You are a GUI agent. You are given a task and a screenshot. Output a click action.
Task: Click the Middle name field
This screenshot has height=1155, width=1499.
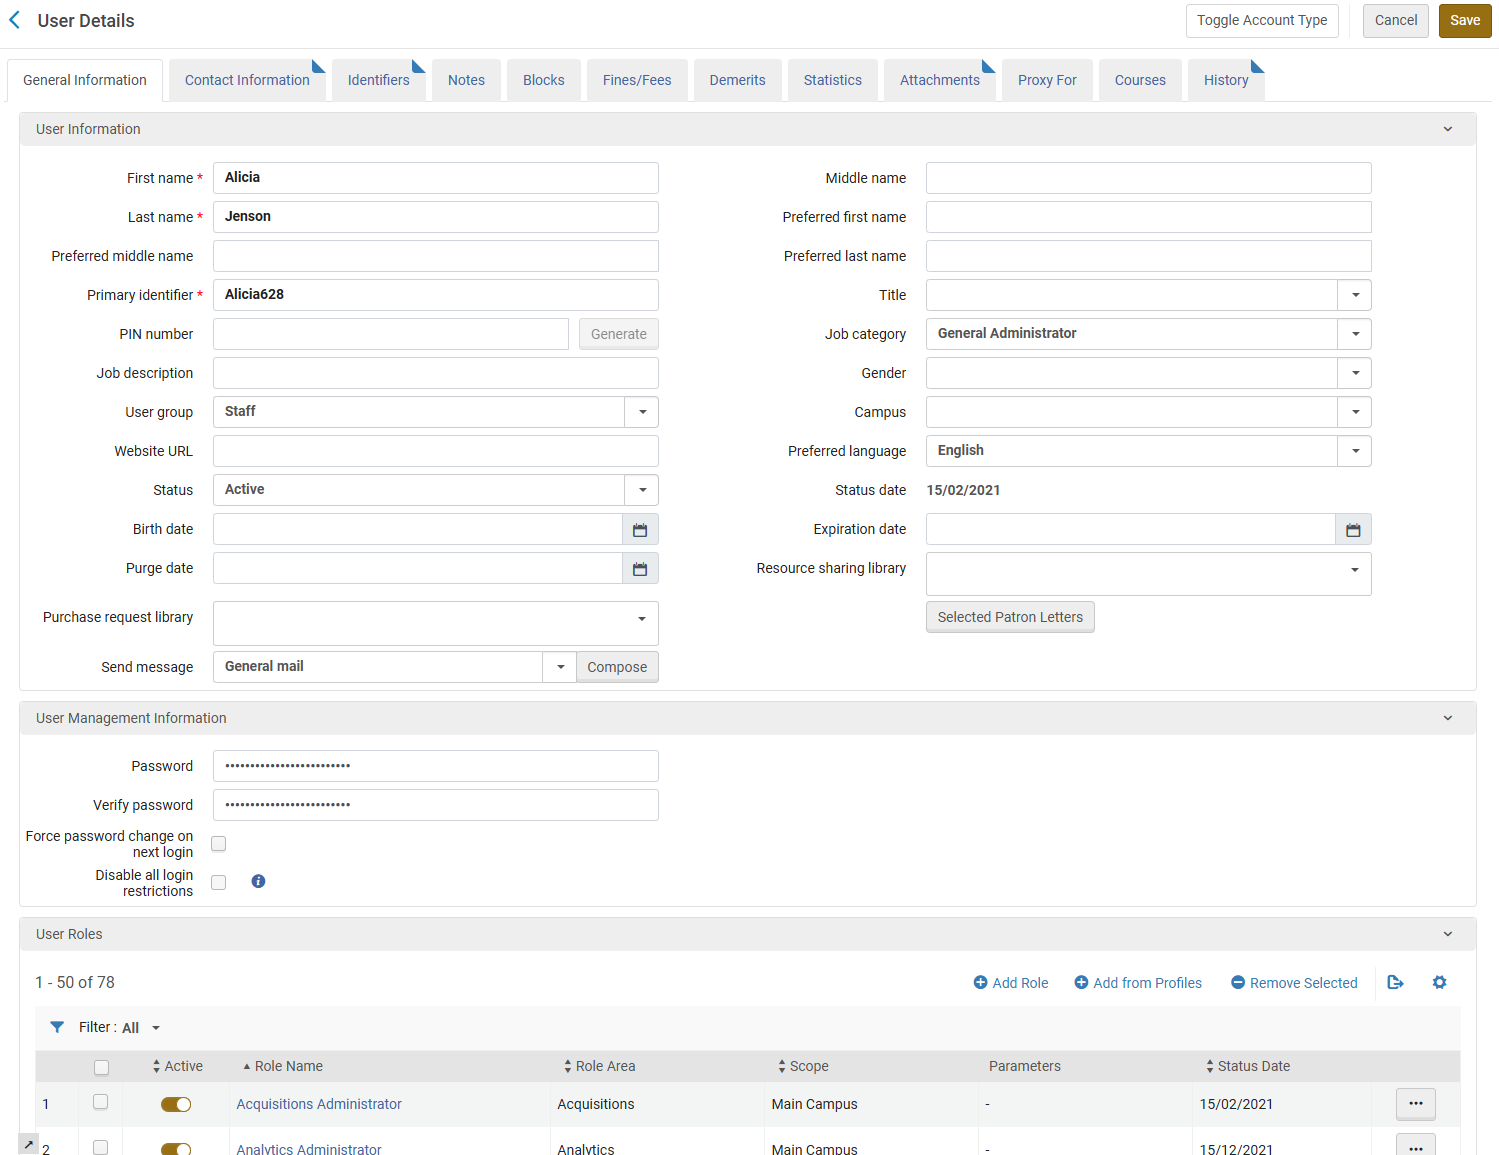1149,178
